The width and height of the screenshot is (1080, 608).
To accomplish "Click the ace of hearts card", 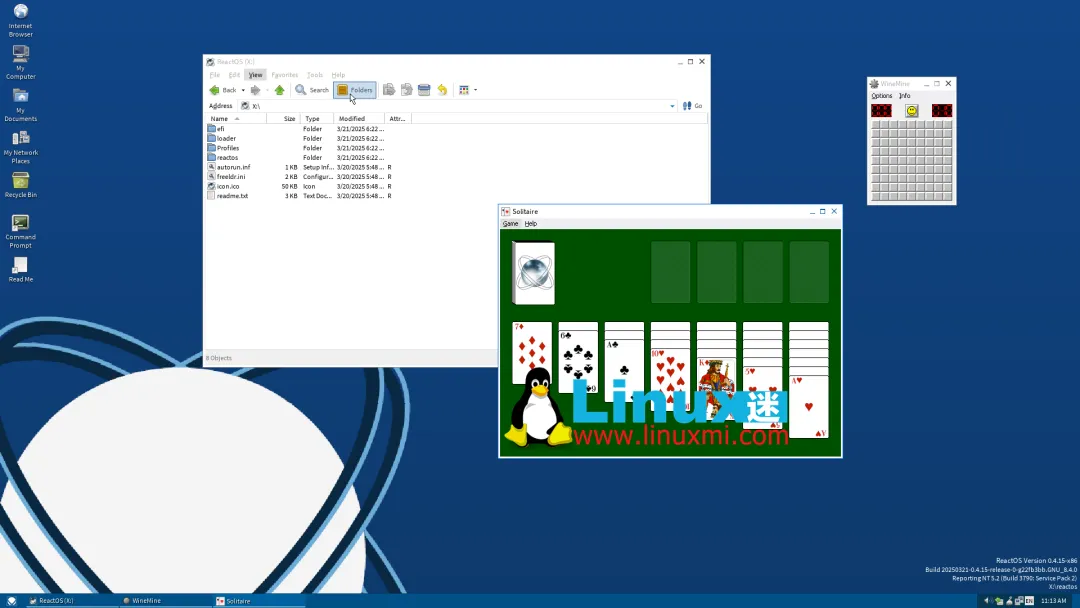I will pyautogui.click(x=809, y=406).
